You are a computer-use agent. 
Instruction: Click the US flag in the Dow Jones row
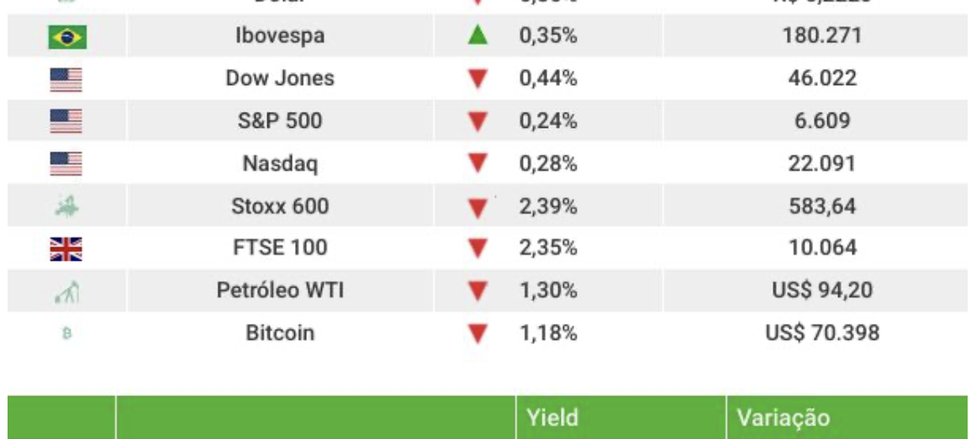coord(66,79)
